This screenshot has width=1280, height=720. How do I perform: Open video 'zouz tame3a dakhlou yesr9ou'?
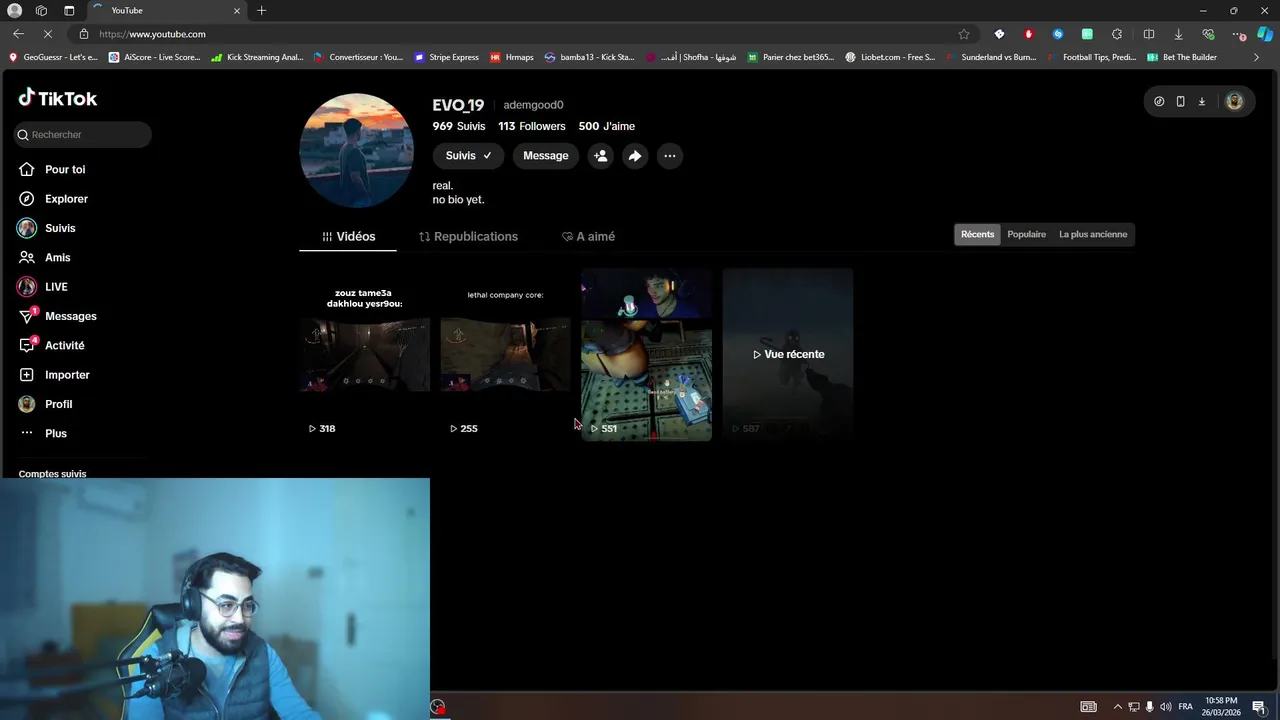coord(365,354)
